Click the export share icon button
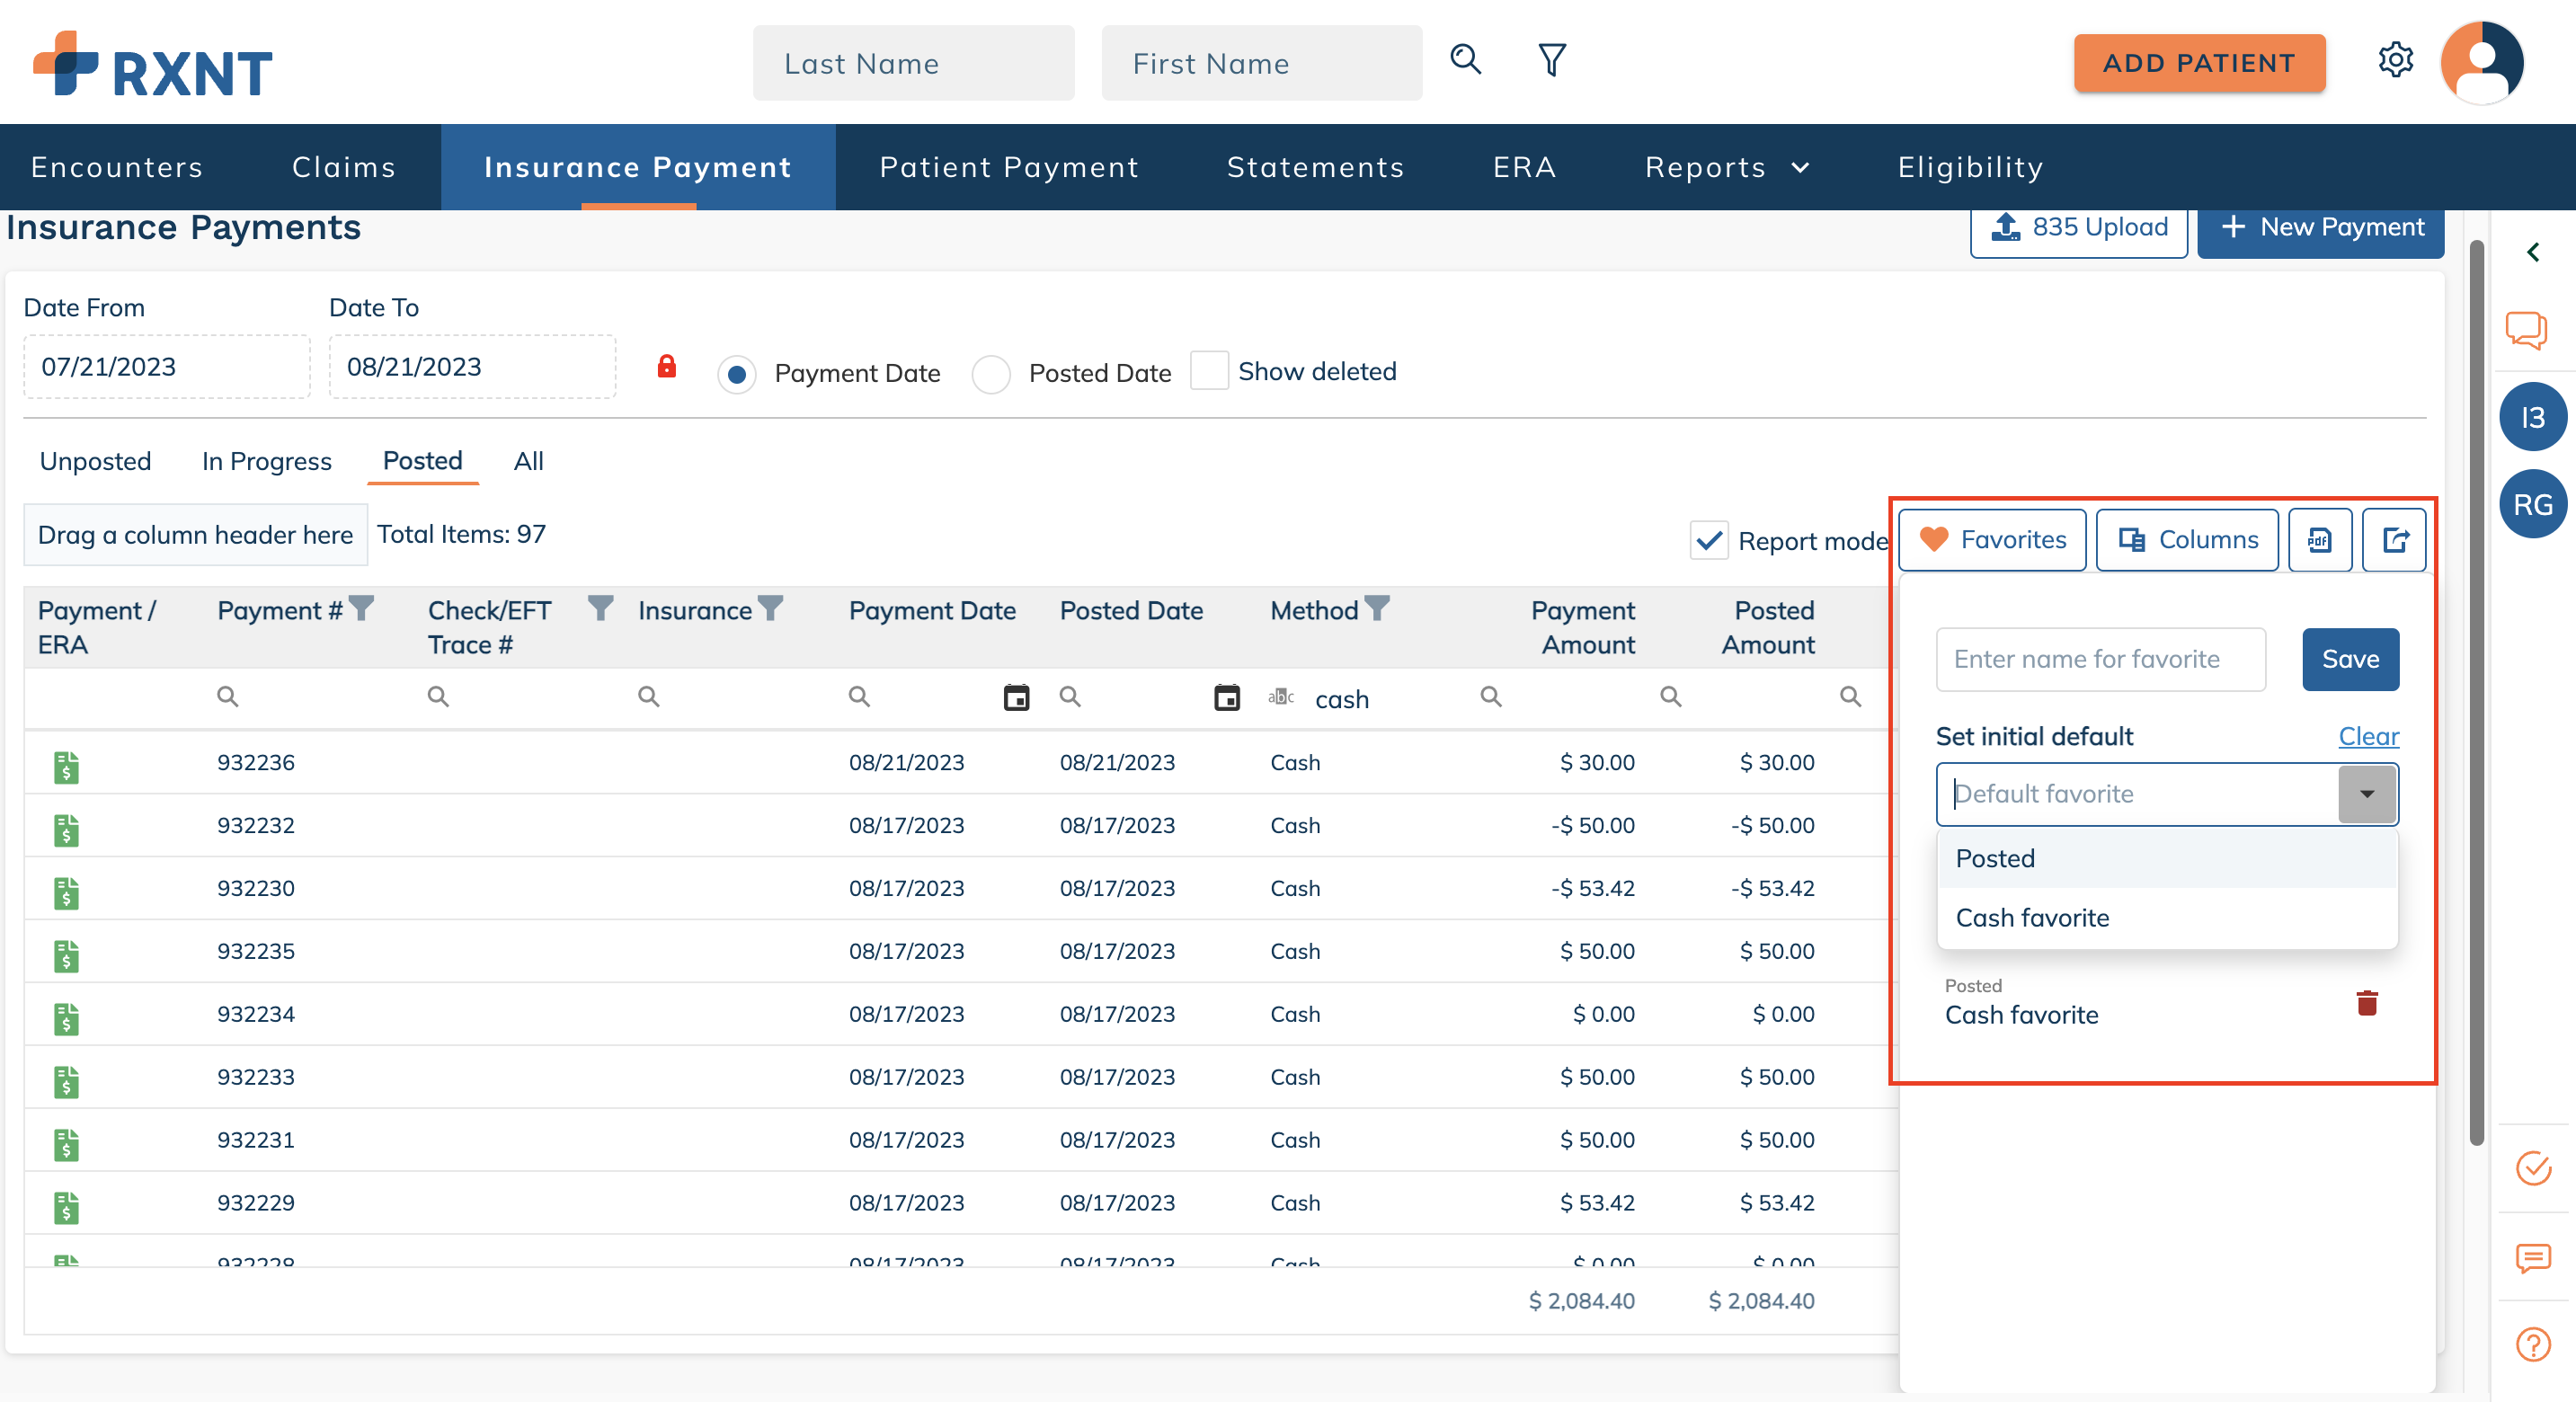Image resolution: width=2576 pixels, height=1402 pixels. 2394,540
